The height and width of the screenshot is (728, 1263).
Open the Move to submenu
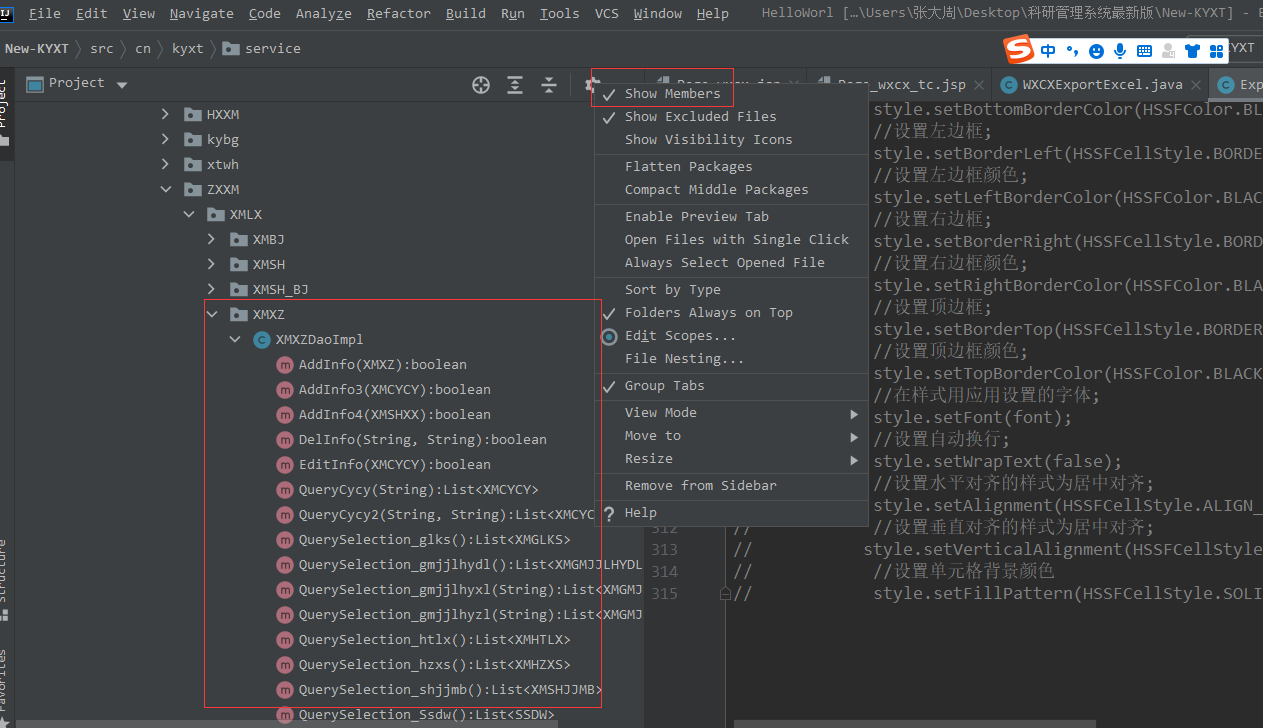(x=731, y=436)
